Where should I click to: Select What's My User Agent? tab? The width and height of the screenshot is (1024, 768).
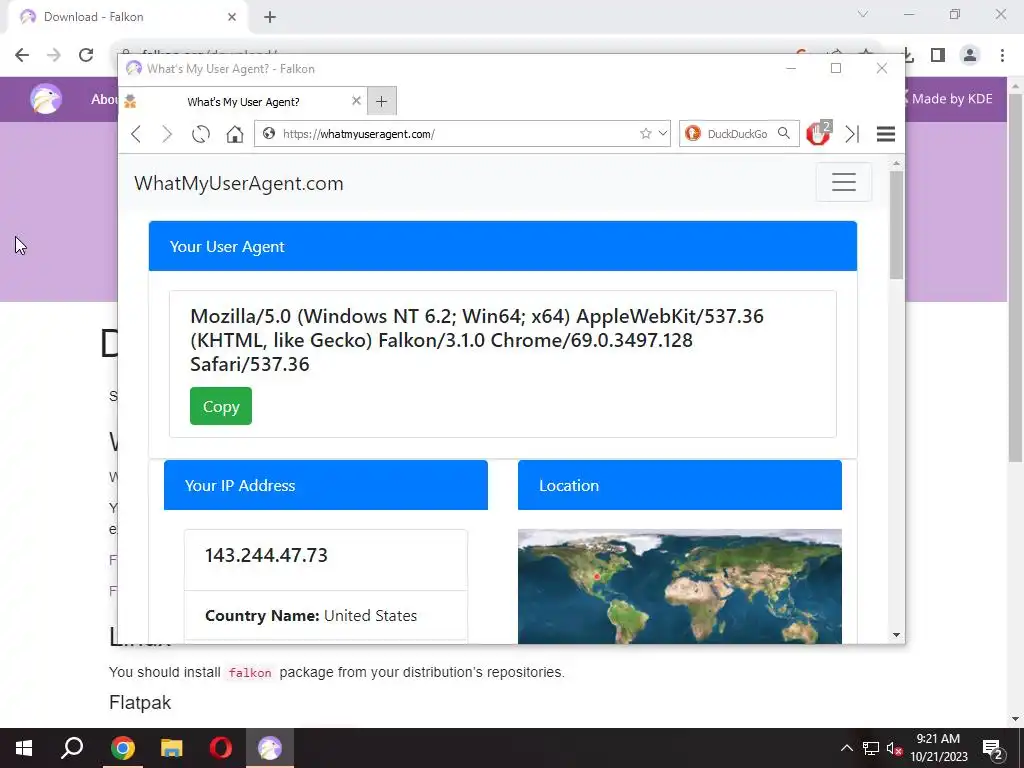[243, 102]
